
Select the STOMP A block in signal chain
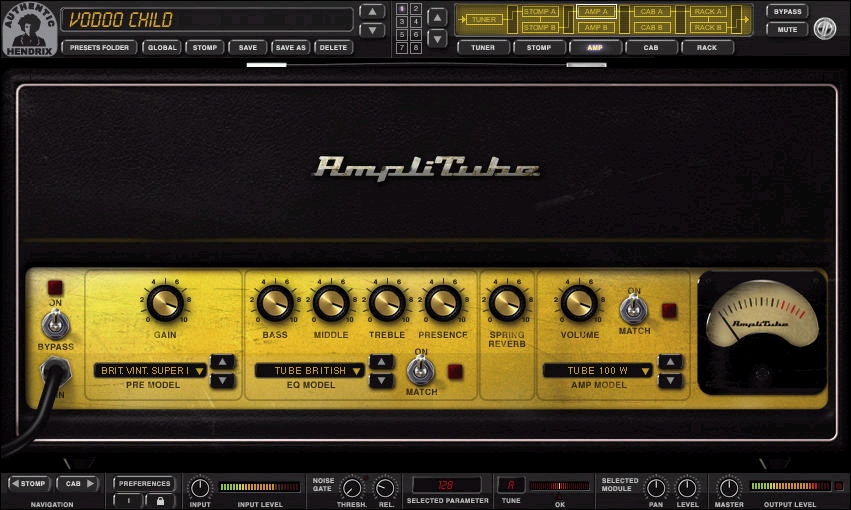pos(539,11)
